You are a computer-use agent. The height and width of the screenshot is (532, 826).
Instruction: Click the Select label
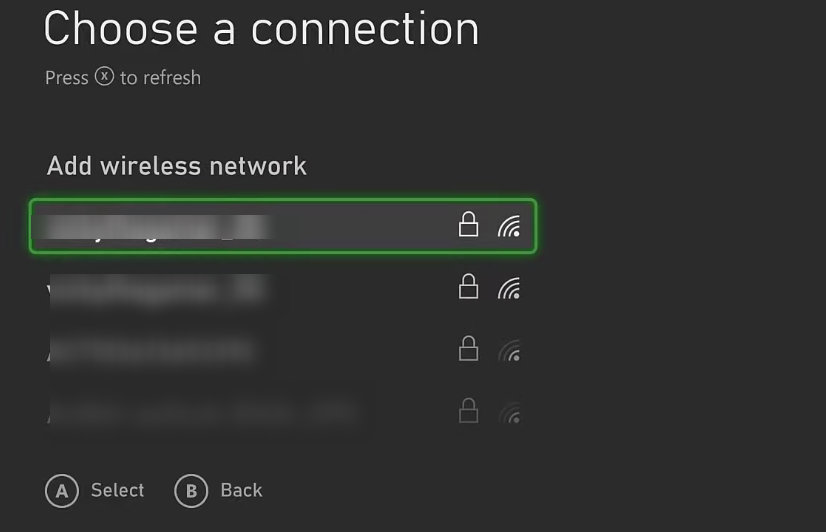[x=117, y=490]
